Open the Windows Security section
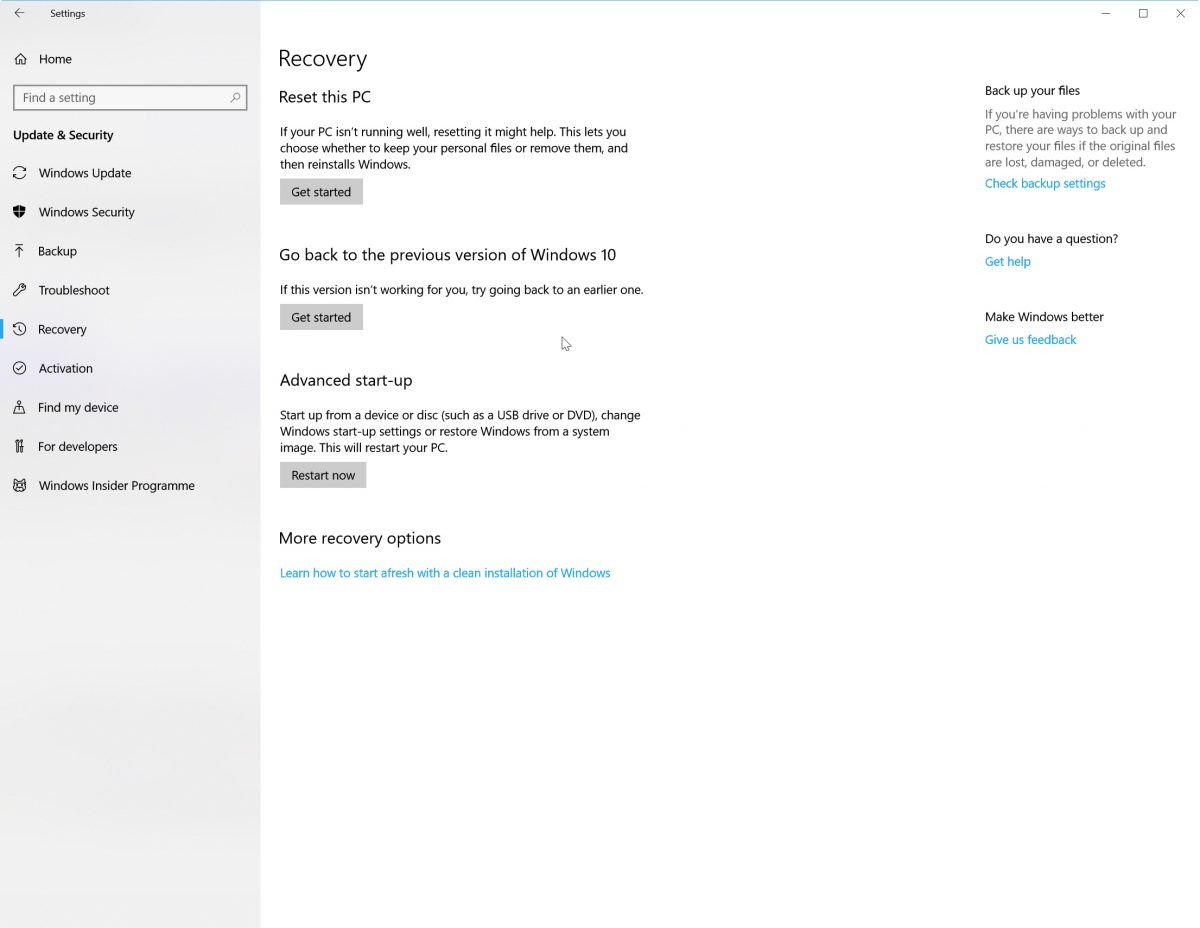The image size is (1200, 928). pos(130,212)
